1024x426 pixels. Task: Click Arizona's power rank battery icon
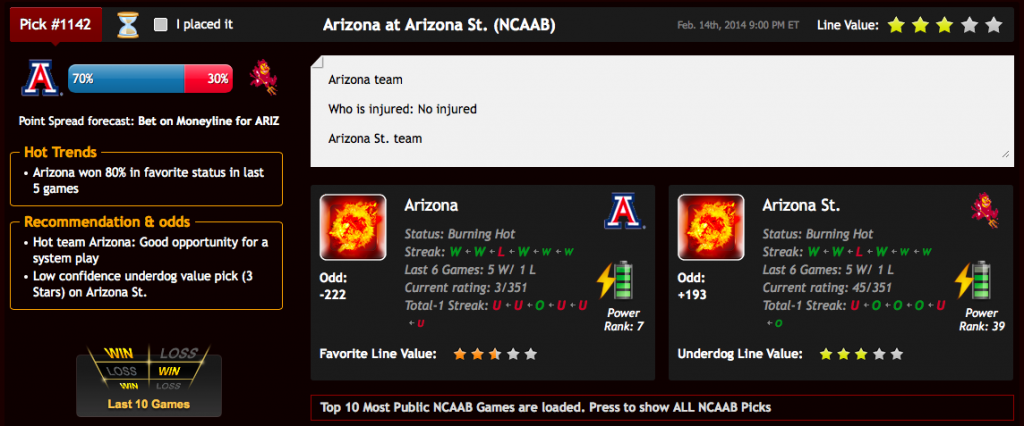coord(616,280)
